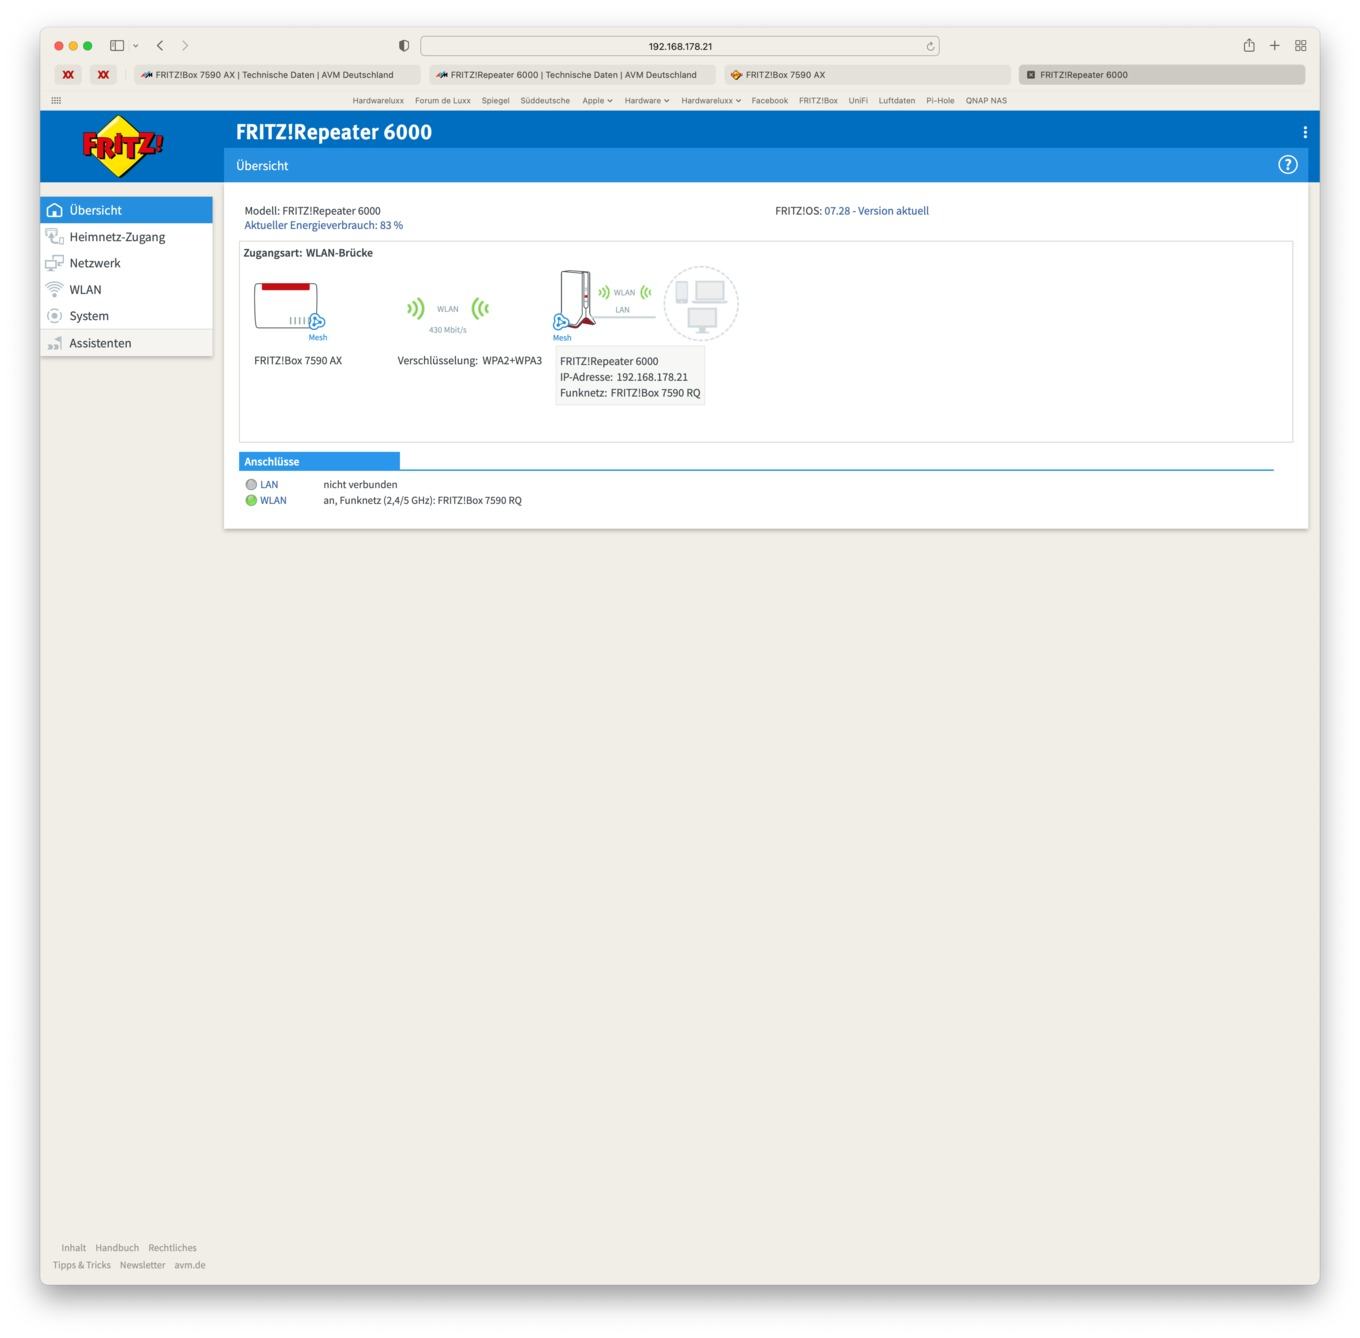Open the Luftdaten bookmark

(897, 101)
